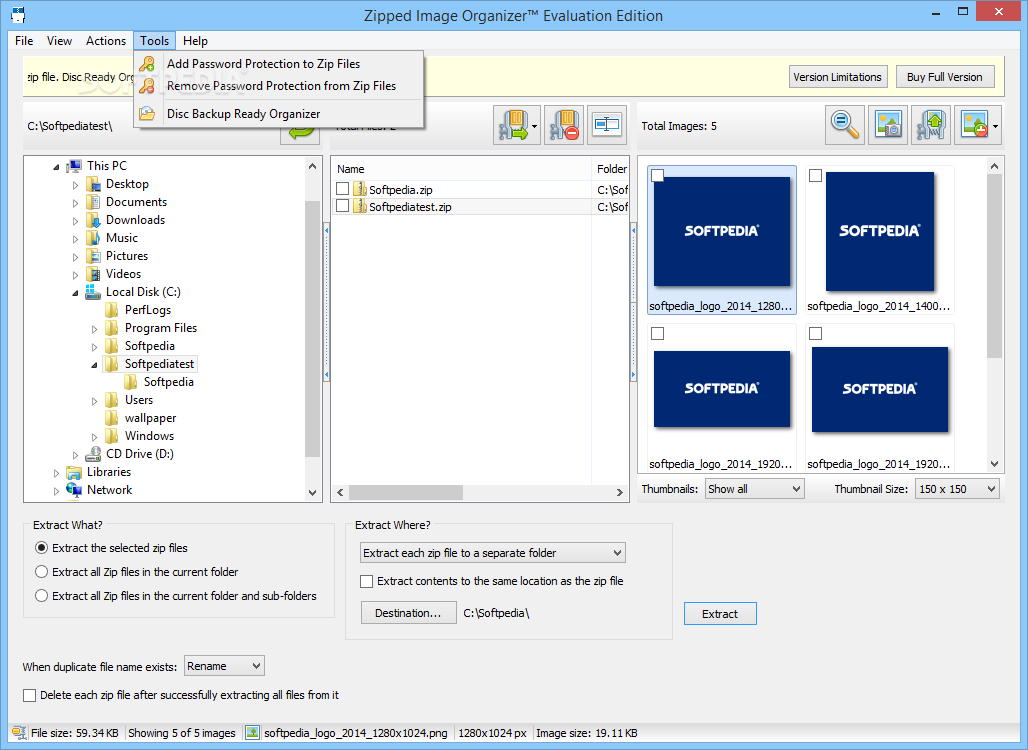
Task: Click the green refresh arrow beside the folder path
Action: pyautogui.click(x=301, y=133)
